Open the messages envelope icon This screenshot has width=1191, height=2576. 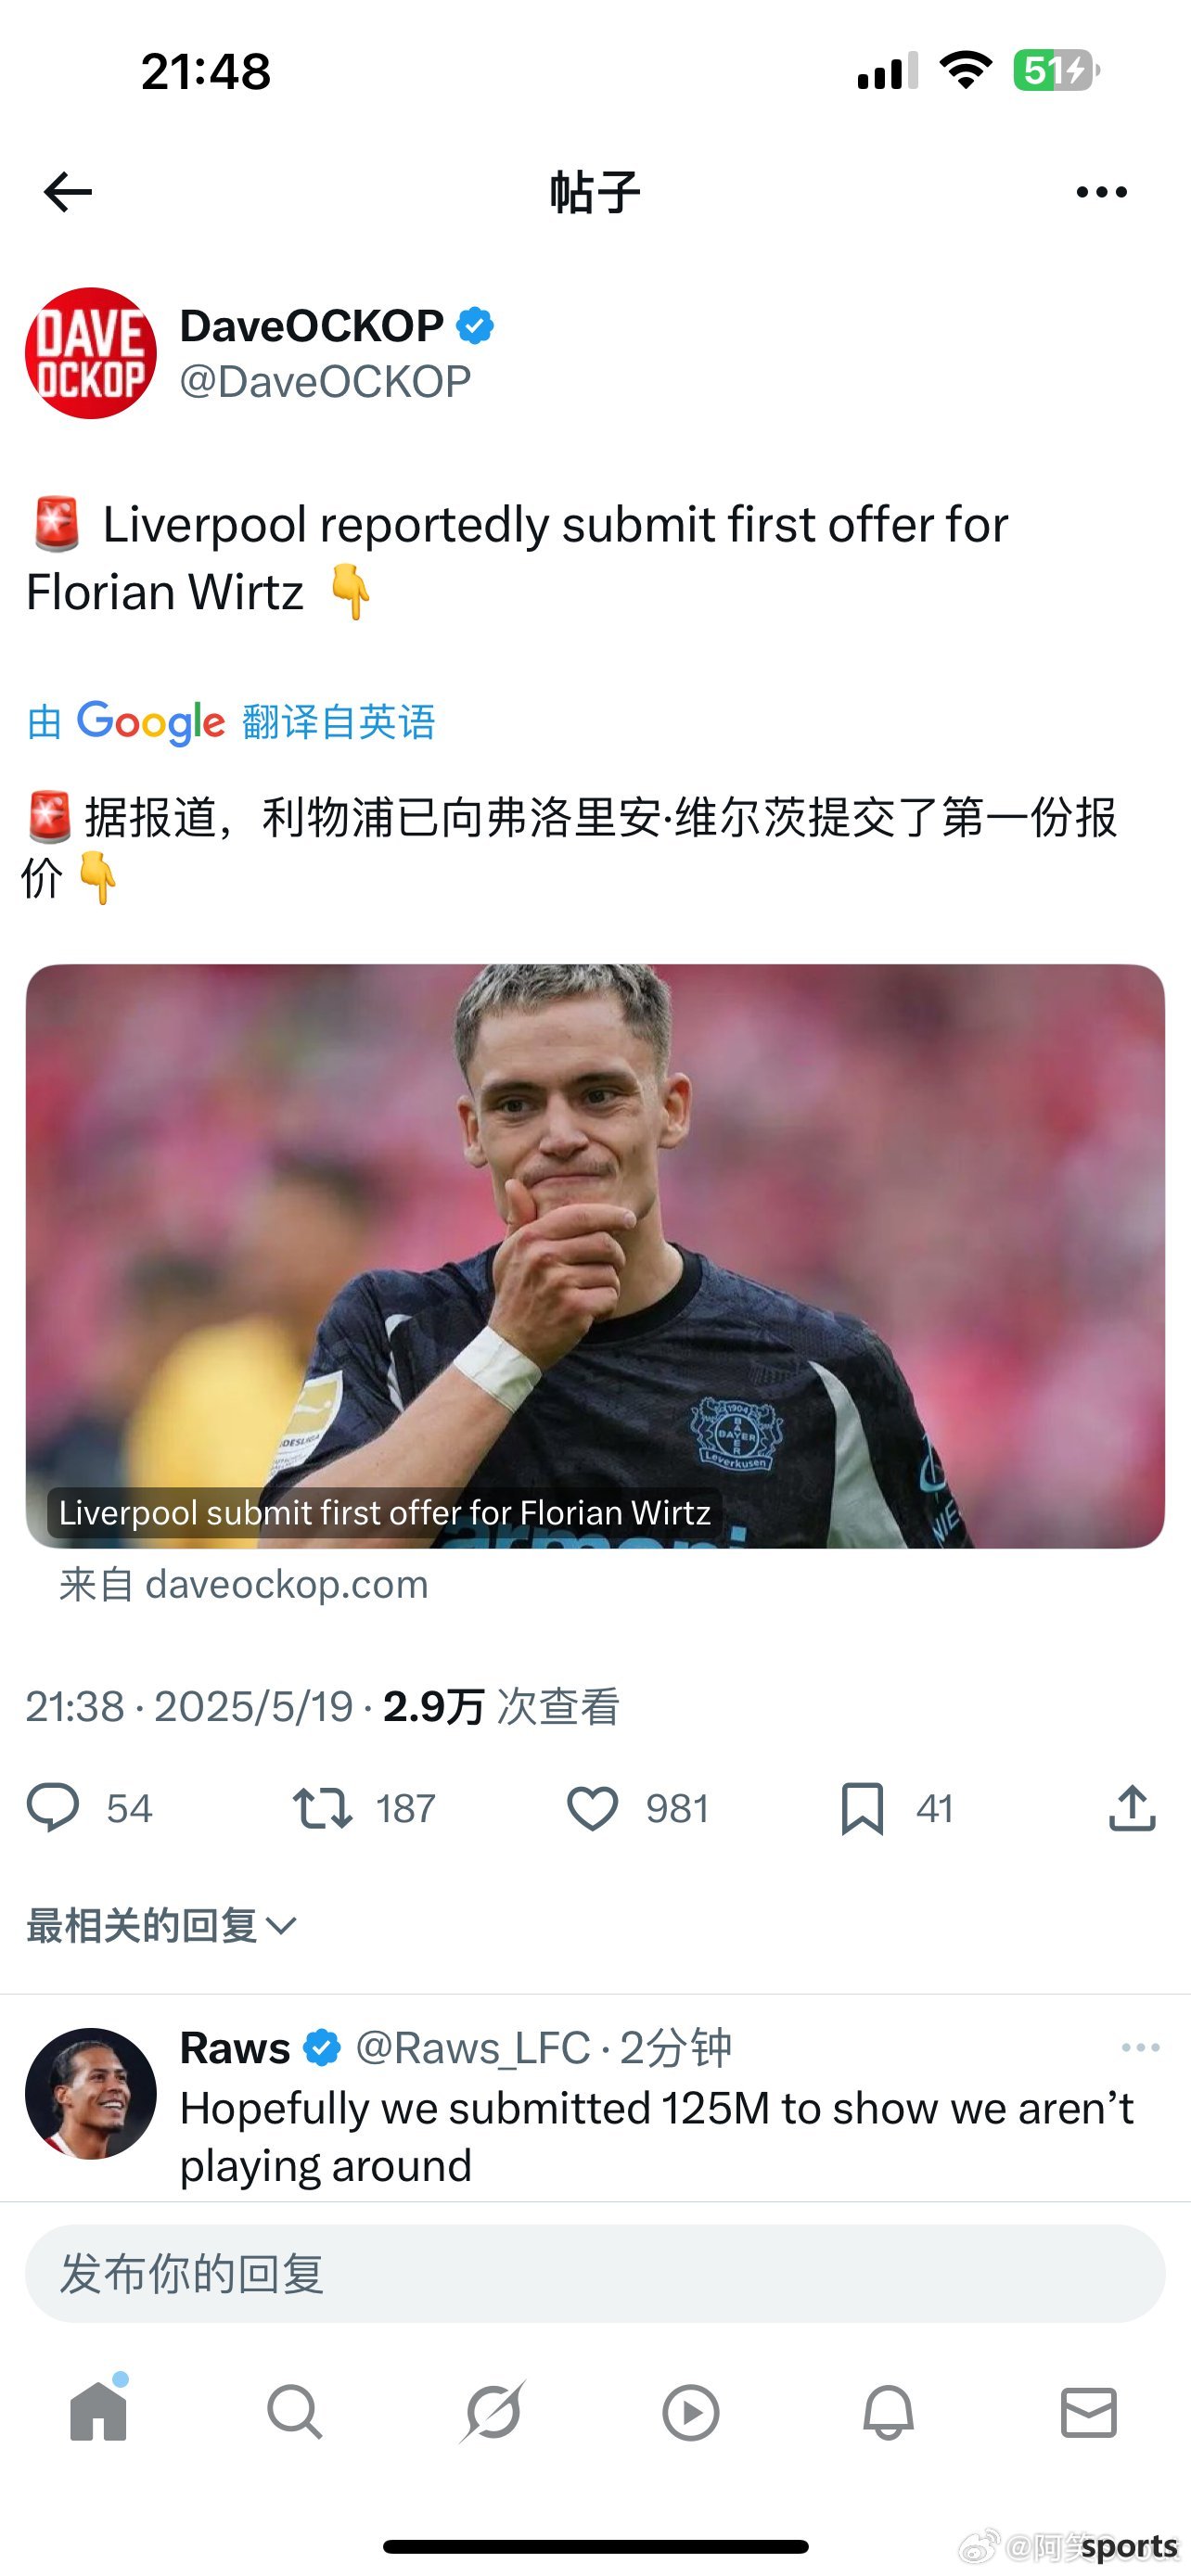1088,2413
